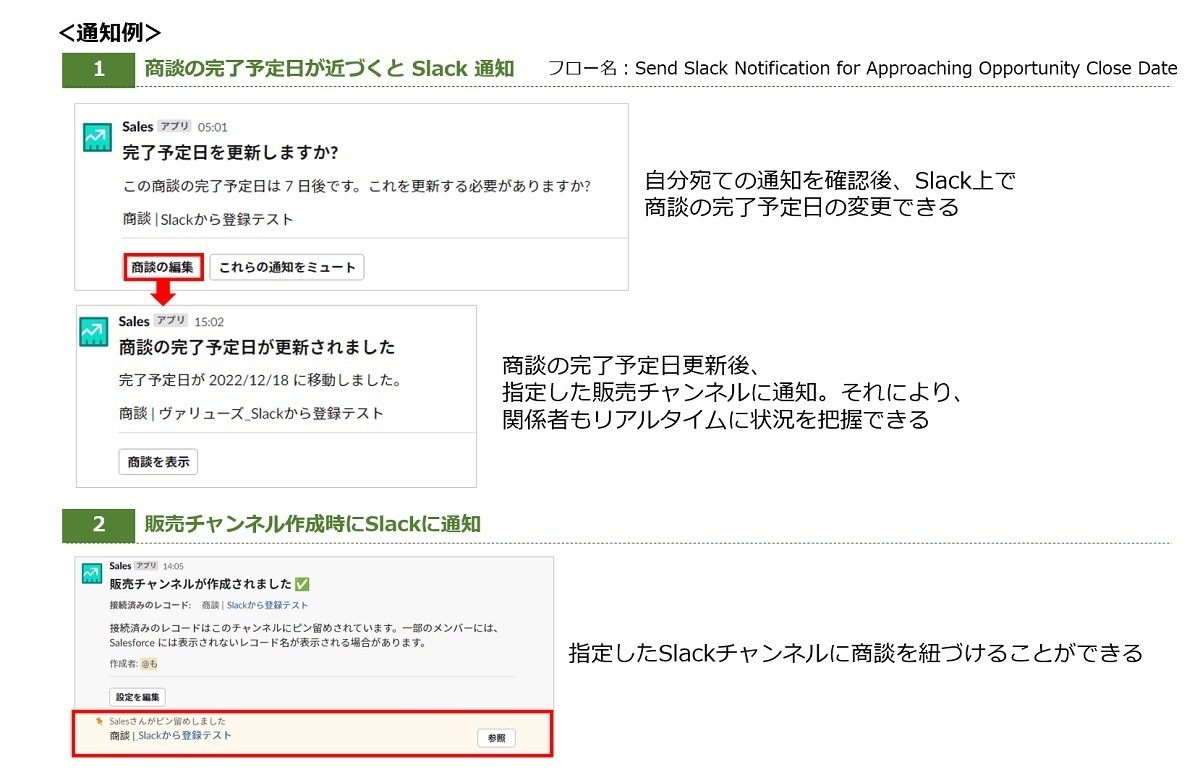Click the 商談の編集 button
1200x780 pixels.
click(x=164, y=267)
